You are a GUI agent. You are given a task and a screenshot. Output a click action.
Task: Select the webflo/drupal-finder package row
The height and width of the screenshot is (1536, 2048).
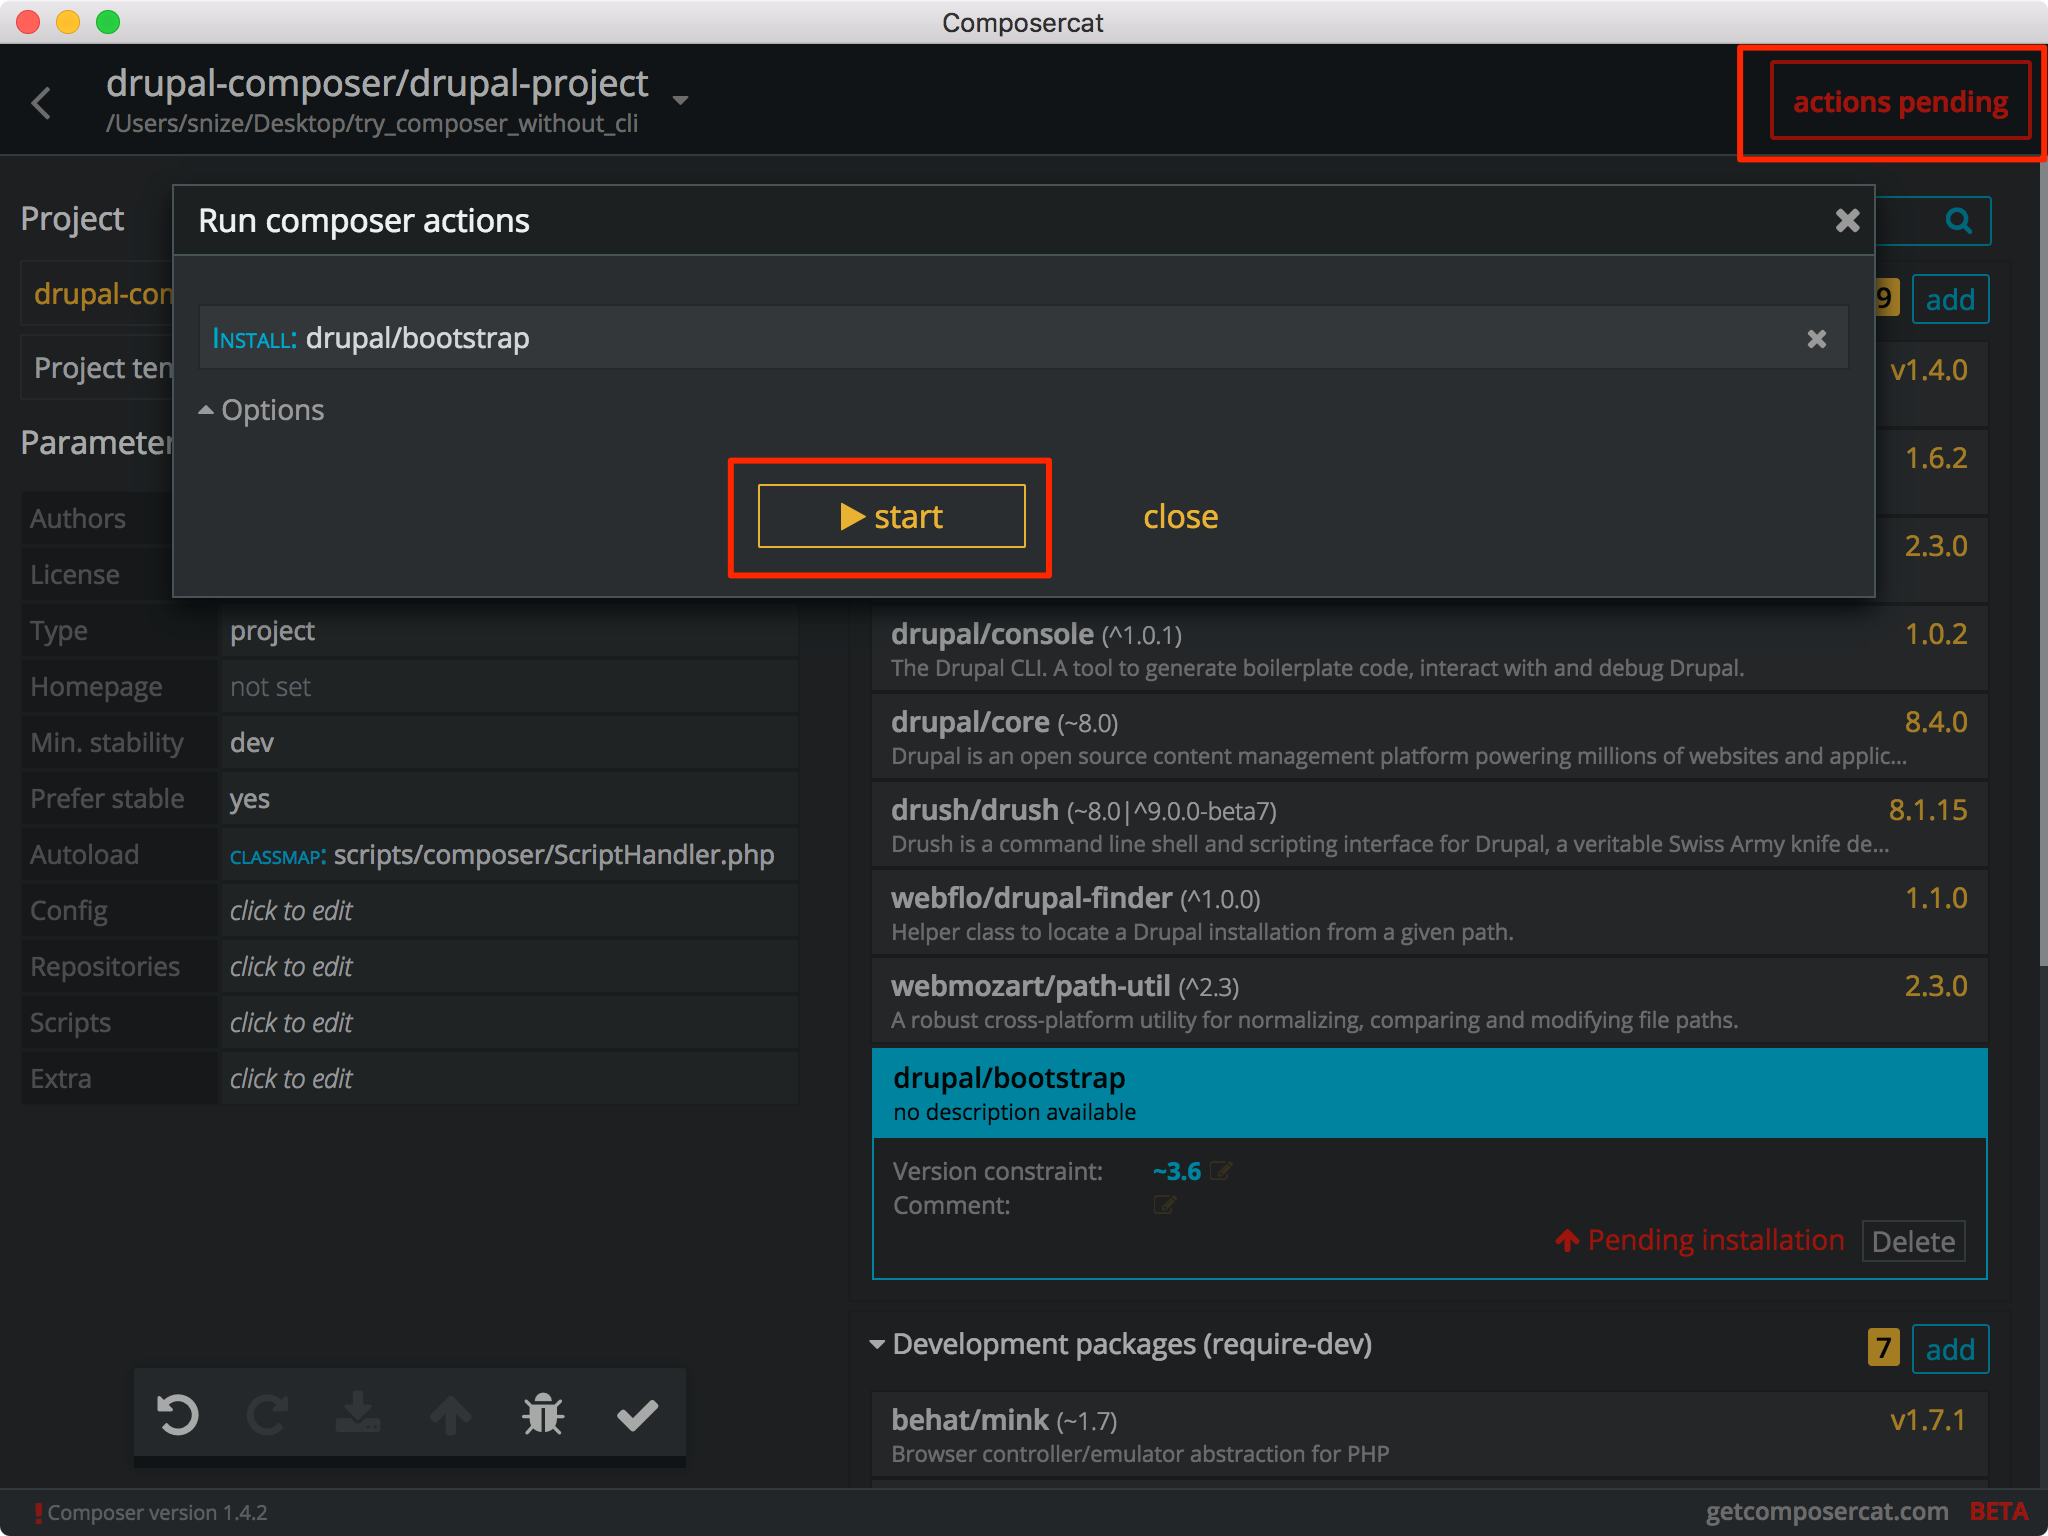coord(1429,913)
